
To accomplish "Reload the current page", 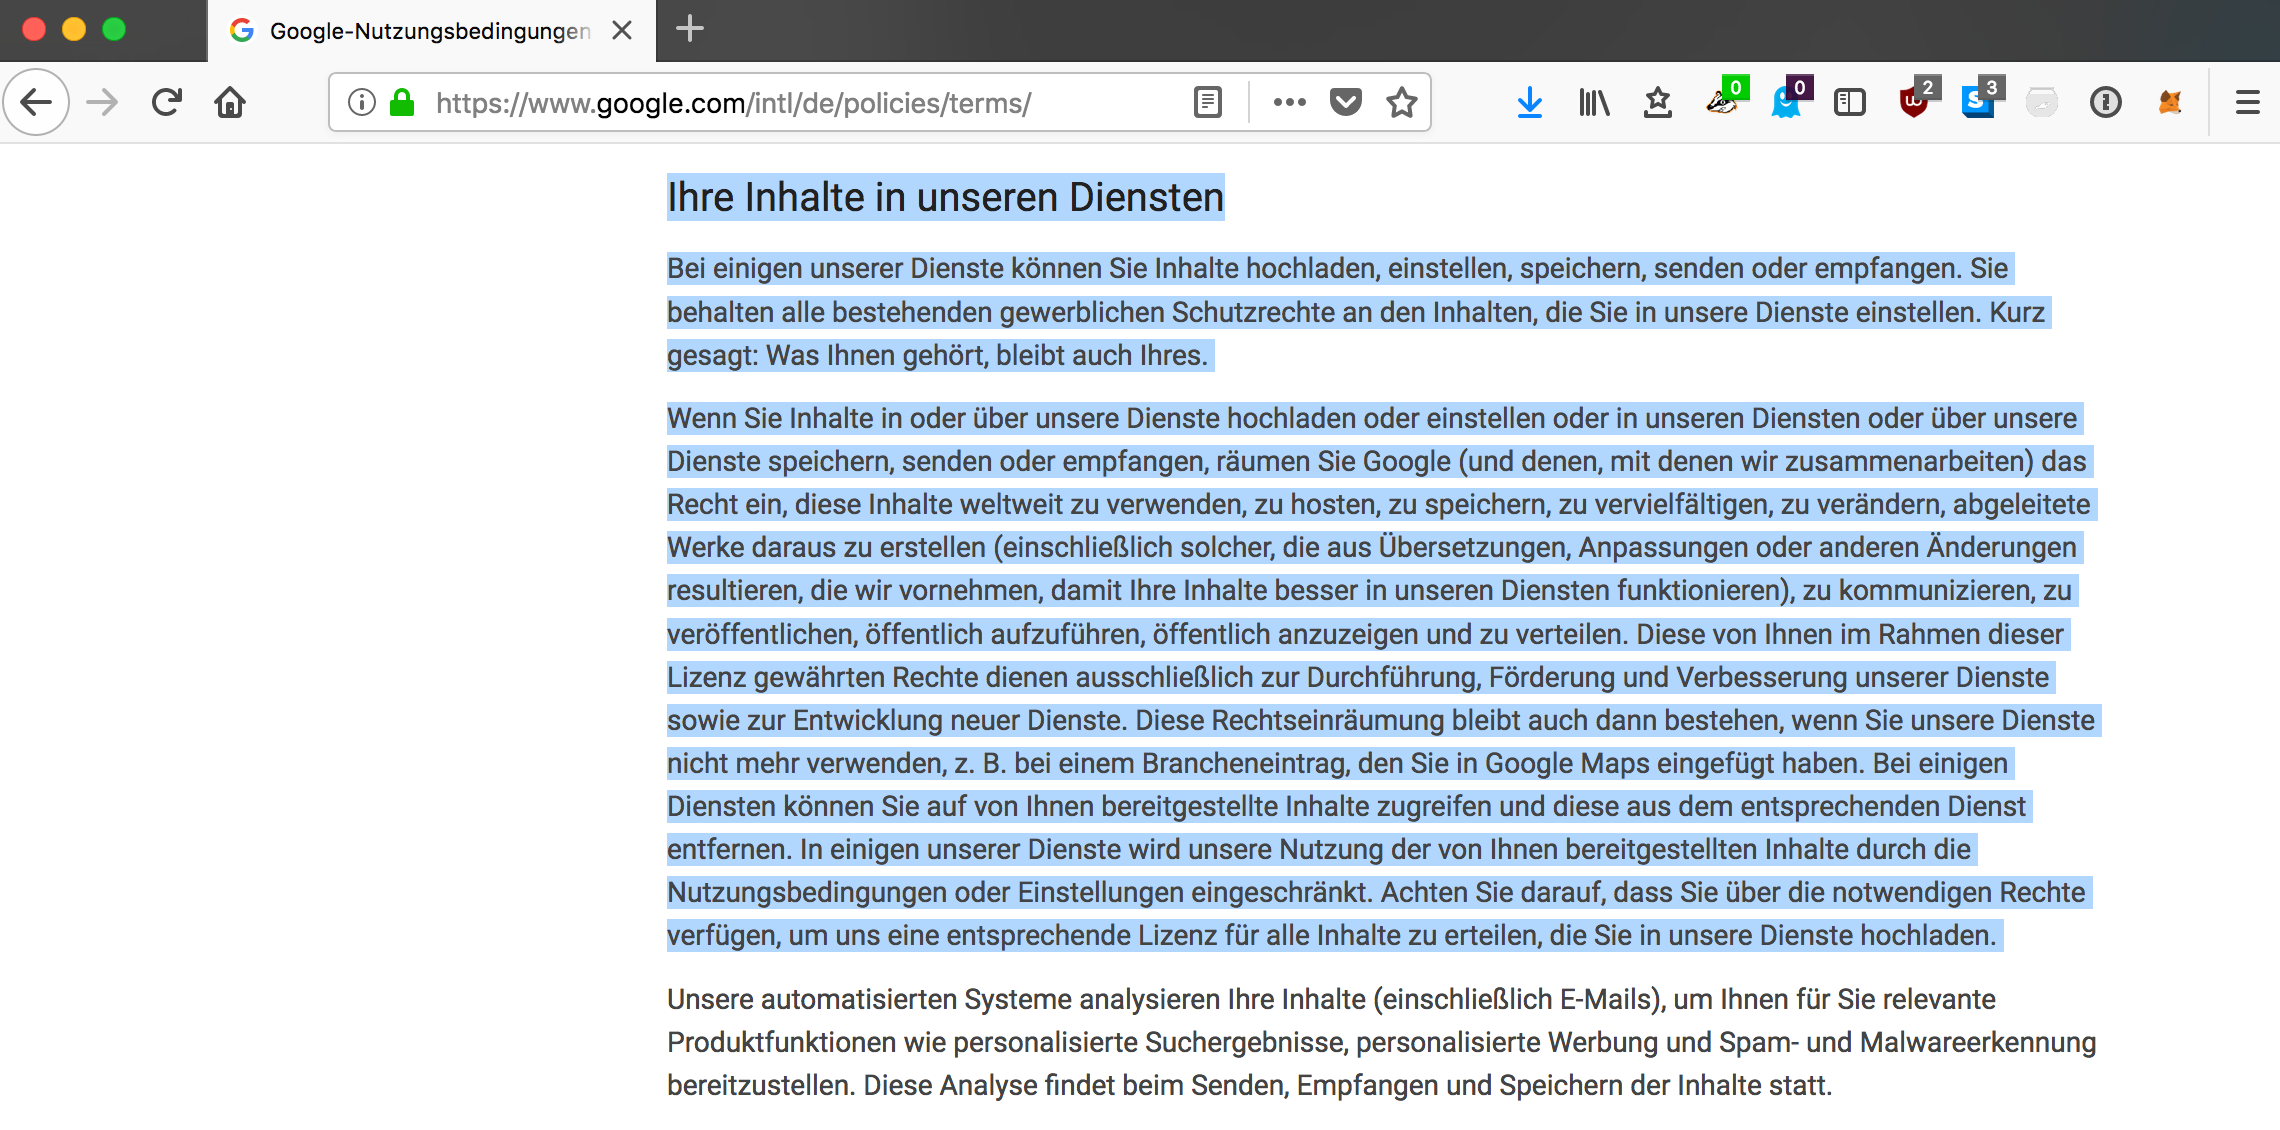I will pyautogui.click(x=167, y=102).
